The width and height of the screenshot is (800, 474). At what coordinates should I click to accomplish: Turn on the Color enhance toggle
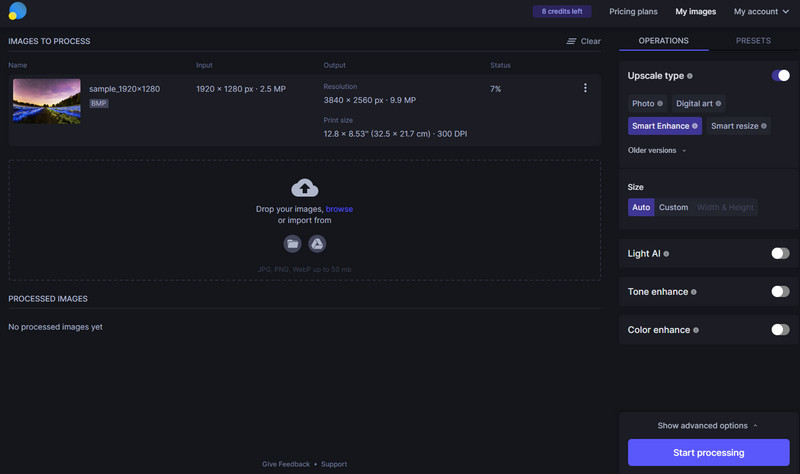tap(780, 330)
